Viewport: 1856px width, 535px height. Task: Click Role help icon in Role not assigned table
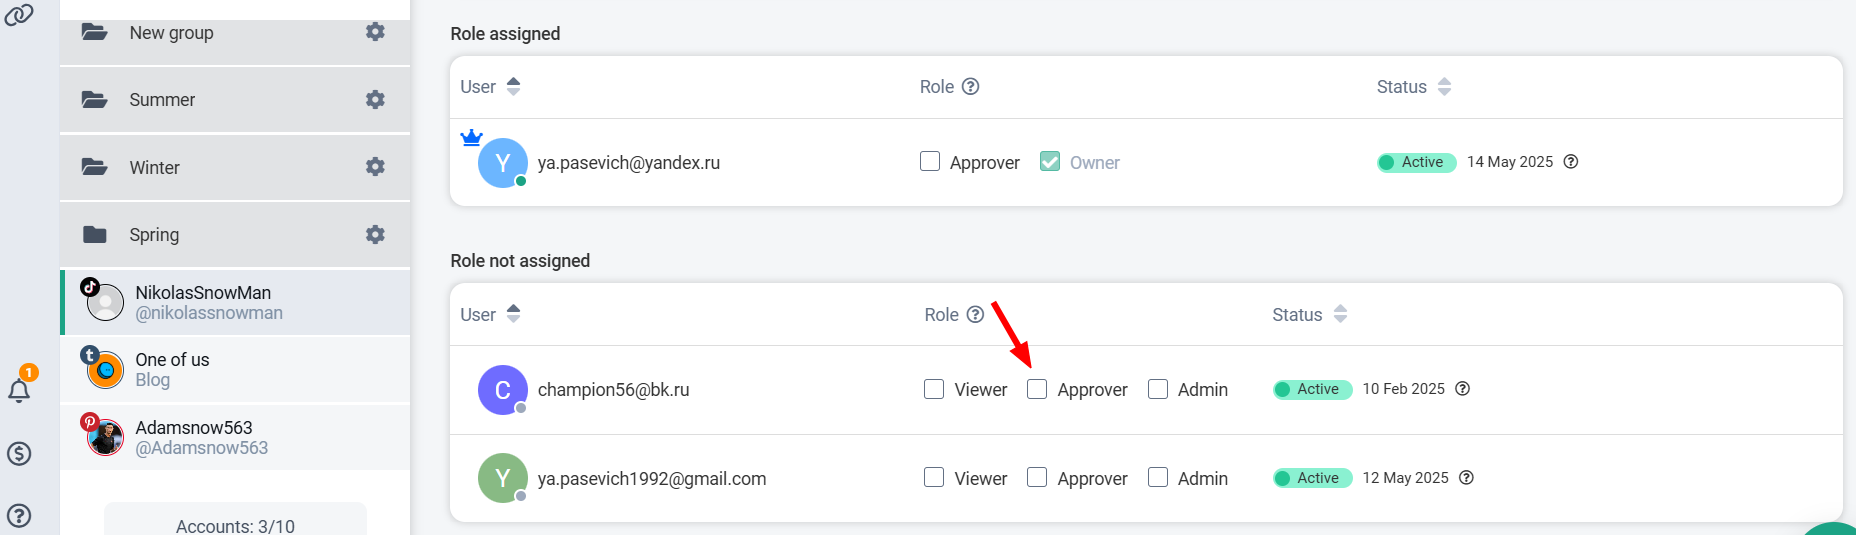(x=975, y=314)
